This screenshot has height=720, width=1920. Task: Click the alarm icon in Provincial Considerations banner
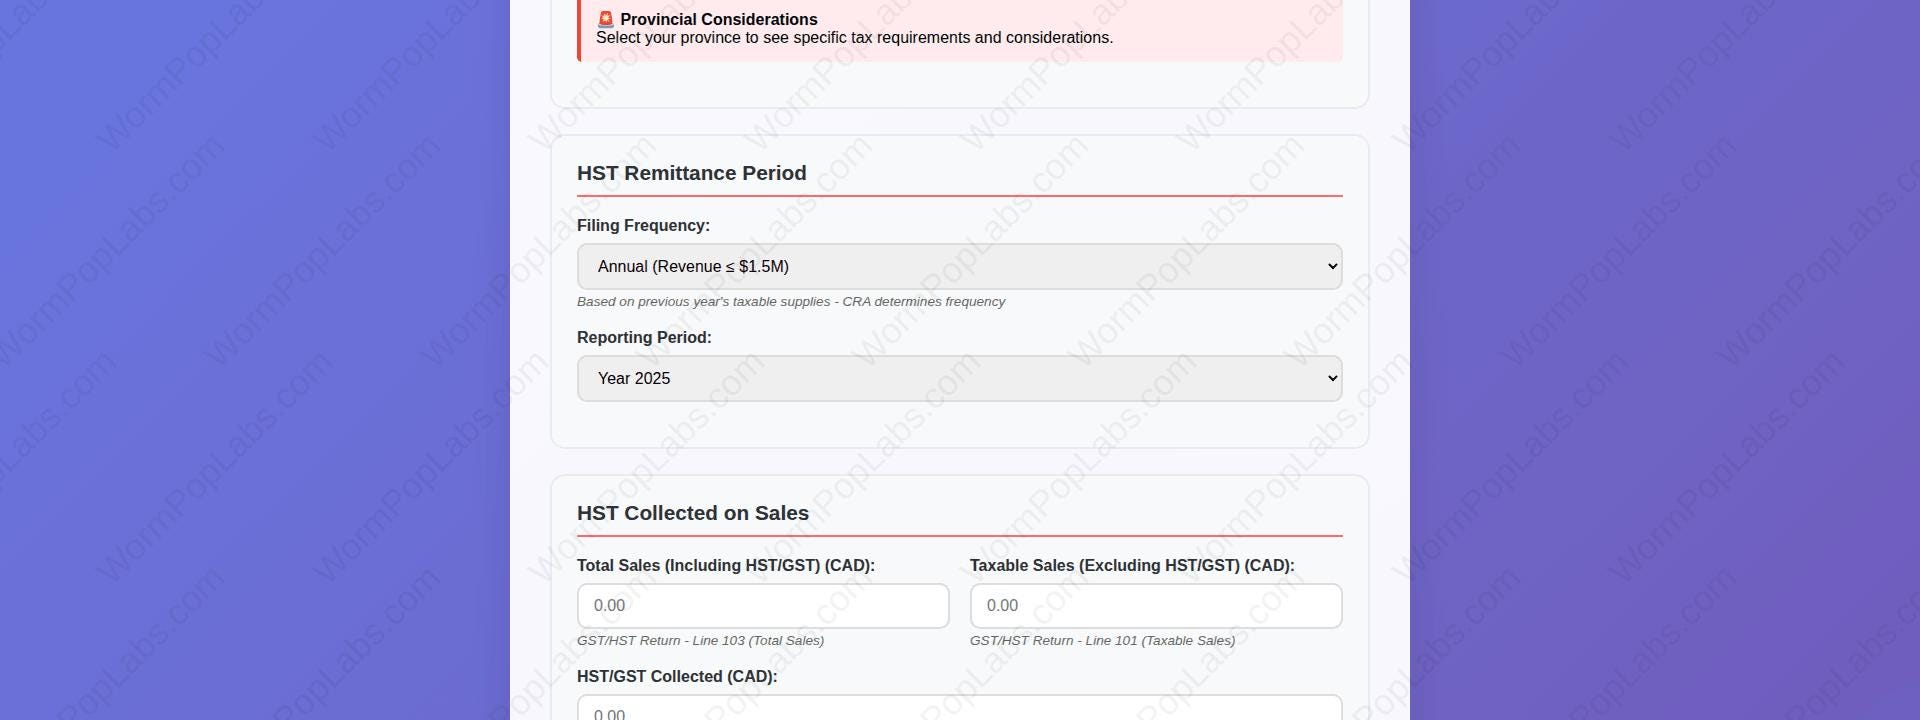[x=604, y=18]
